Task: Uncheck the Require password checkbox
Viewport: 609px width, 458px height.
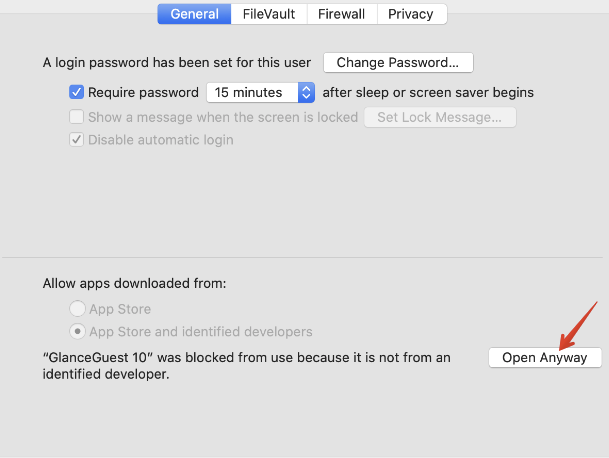Action: coord(77,92)
